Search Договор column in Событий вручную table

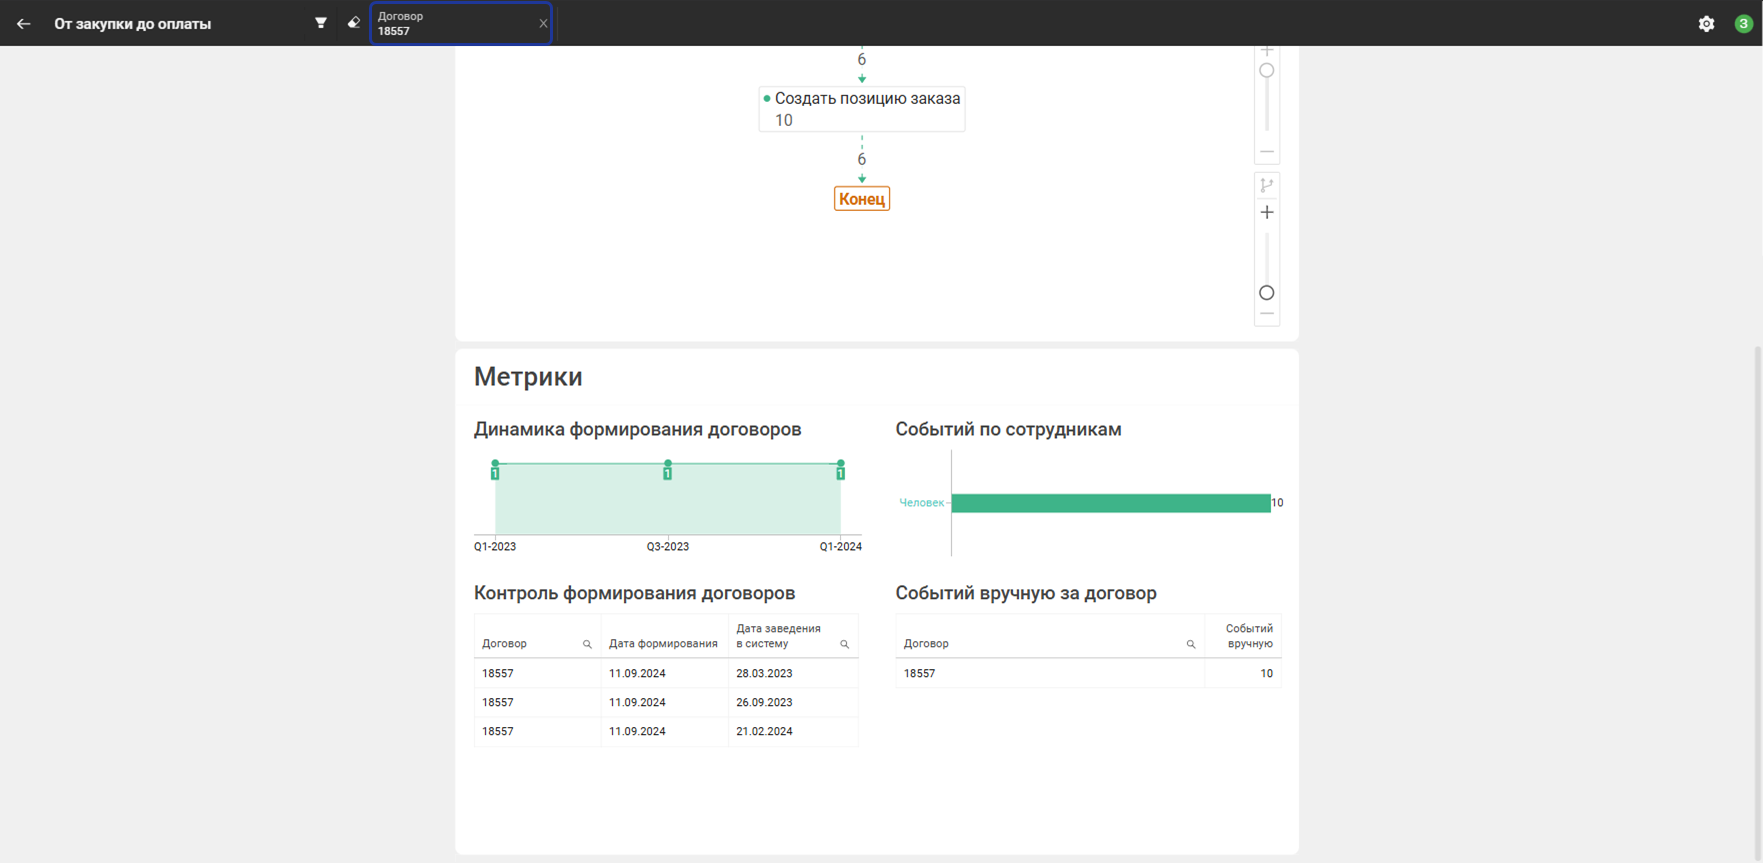[x=1190, y=645]
